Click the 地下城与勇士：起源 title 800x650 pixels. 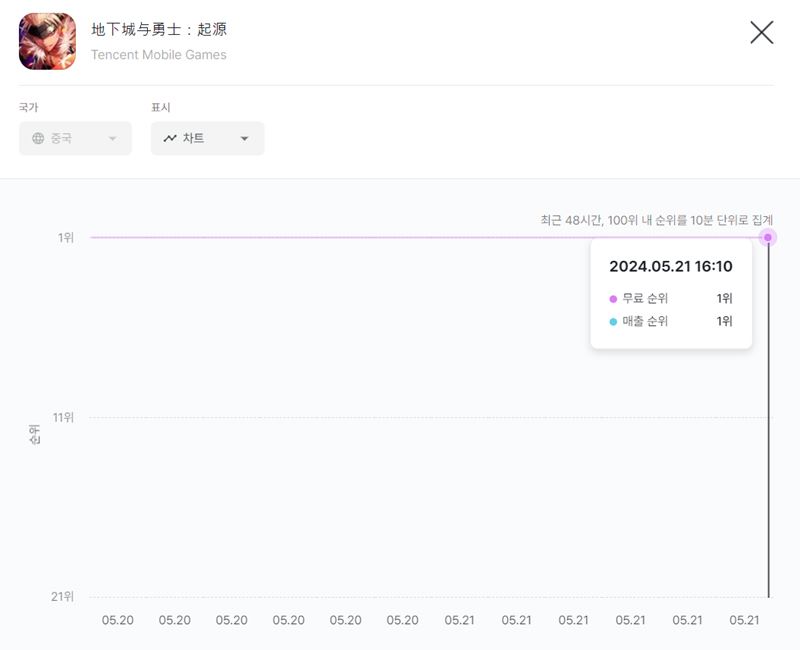coord(159,29)
